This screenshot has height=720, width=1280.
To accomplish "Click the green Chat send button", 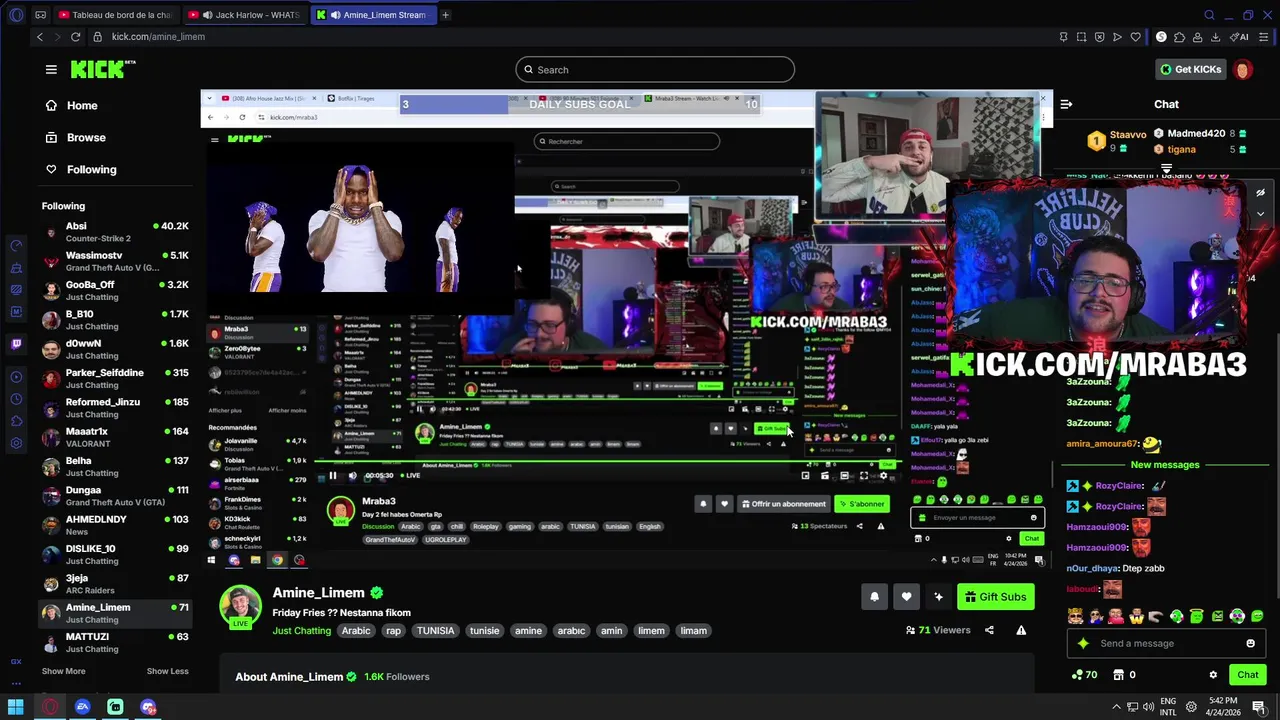I will pyautogui.click(x=1248, y=675).
